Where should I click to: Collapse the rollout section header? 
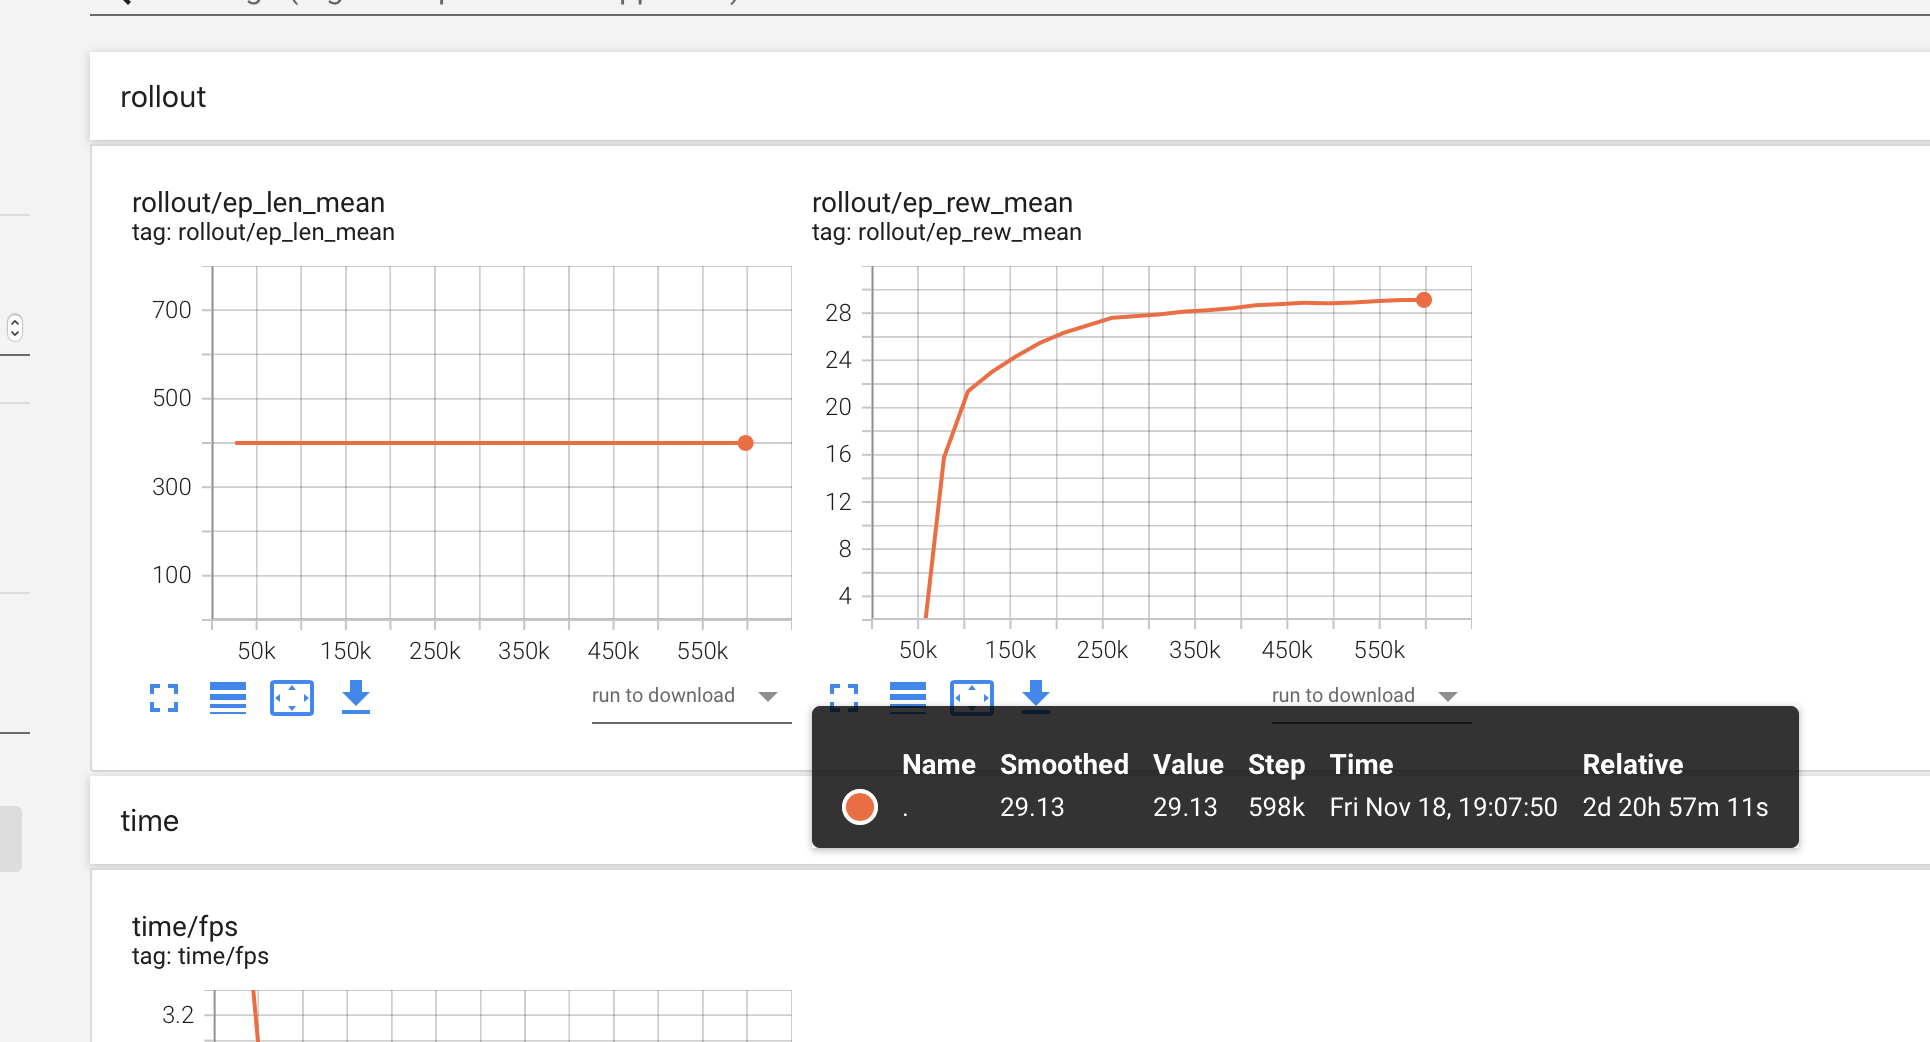162,96
